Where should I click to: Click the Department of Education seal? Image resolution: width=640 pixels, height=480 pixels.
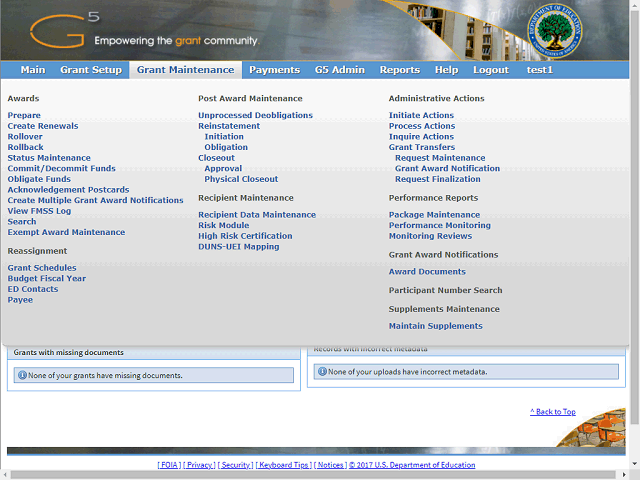coord(554,31)
